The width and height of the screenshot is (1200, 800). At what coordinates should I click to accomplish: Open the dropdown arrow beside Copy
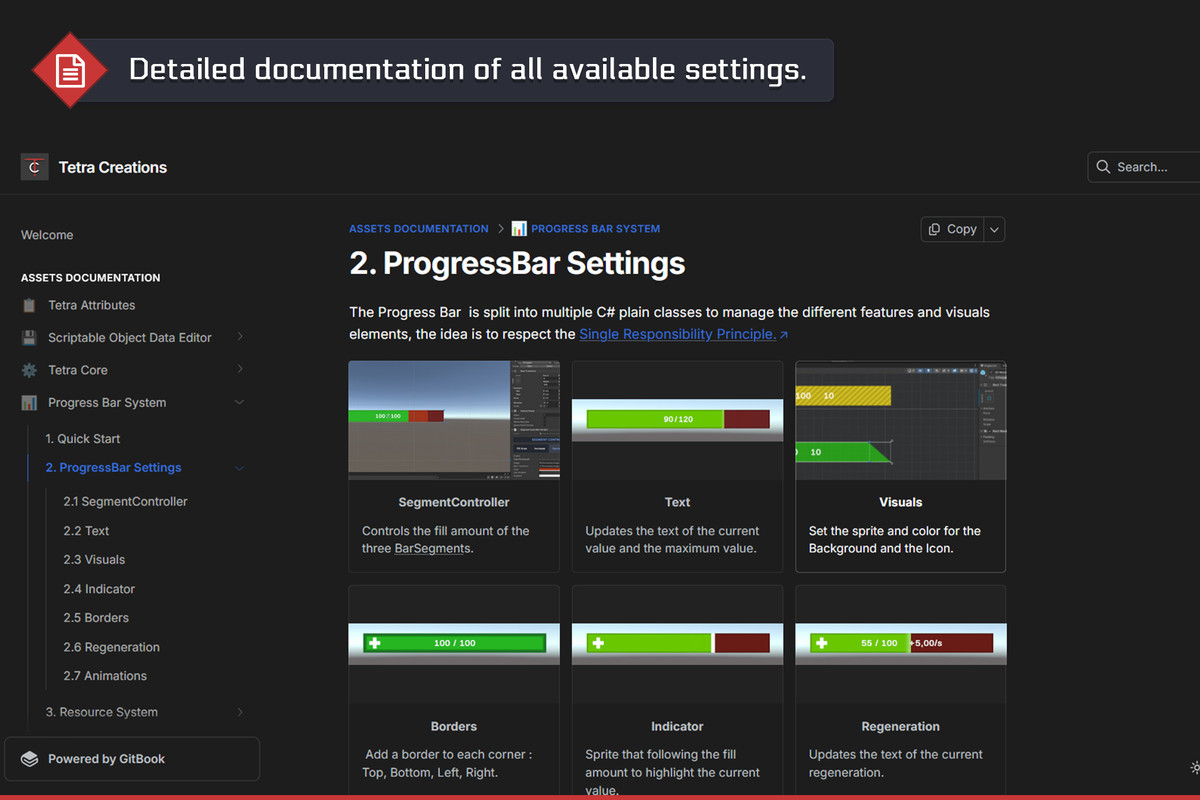(x=994, y=229)
